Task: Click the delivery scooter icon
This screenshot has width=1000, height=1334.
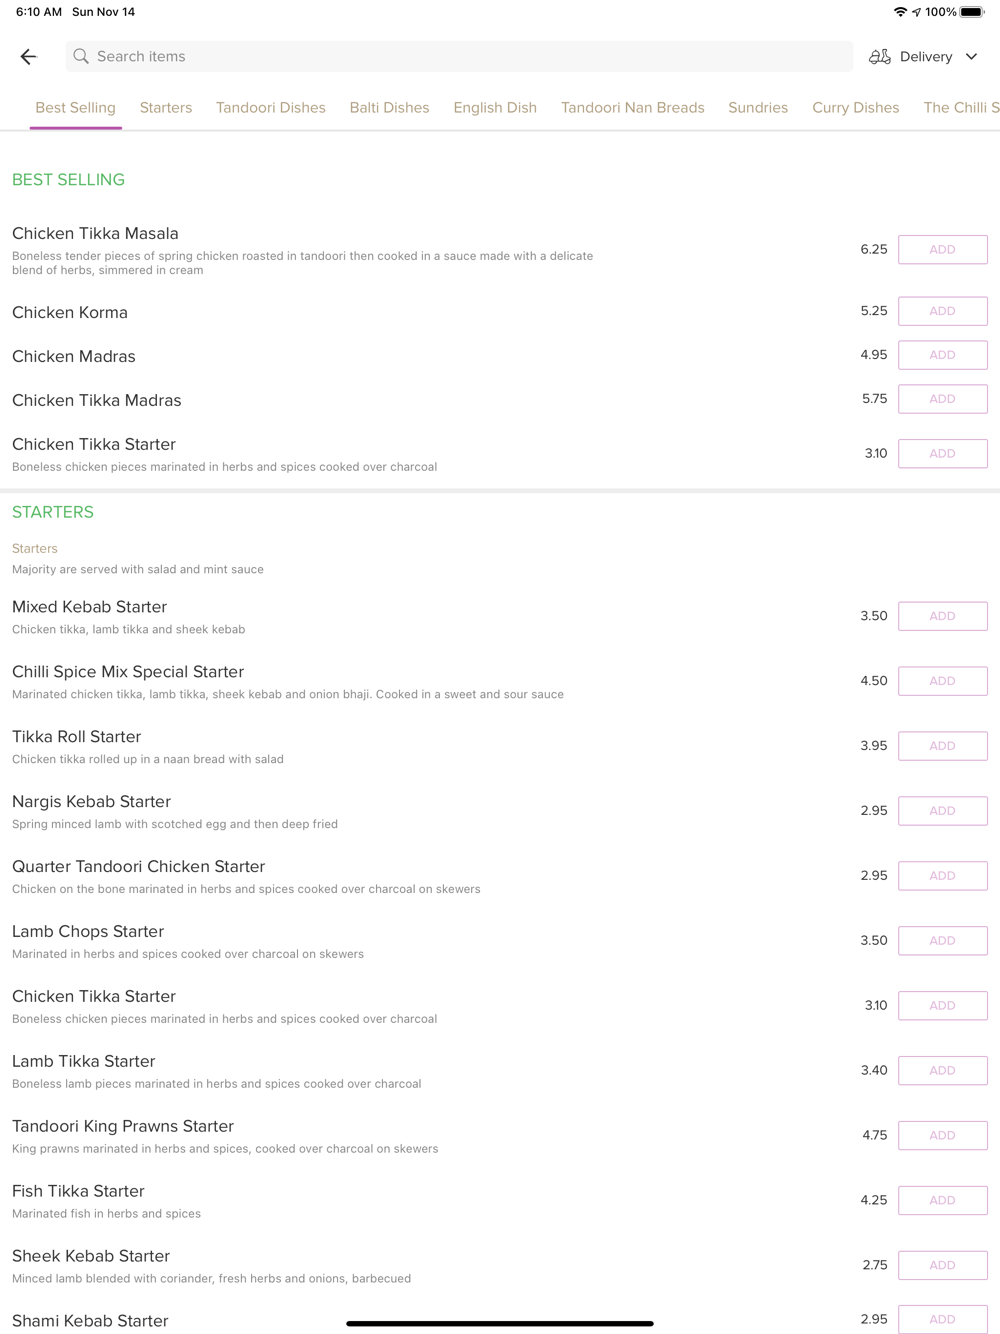Action: click(879, 57)
